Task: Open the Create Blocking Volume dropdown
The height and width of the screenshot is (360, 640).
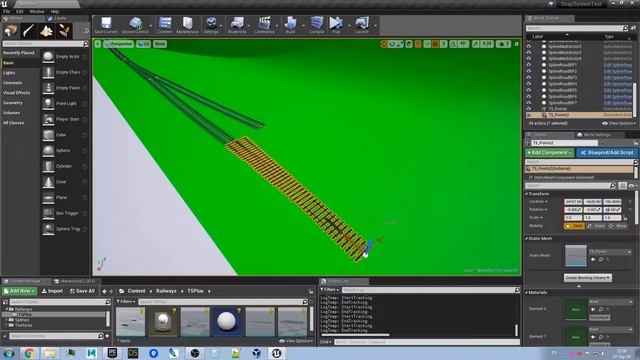Action: click(x=587, y=278)
